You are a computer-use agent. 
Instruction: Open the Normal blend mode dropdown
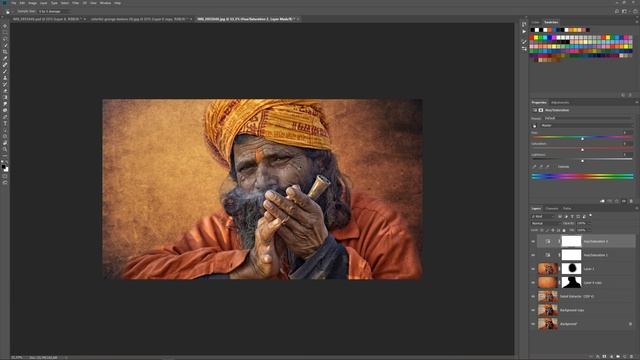546,223
